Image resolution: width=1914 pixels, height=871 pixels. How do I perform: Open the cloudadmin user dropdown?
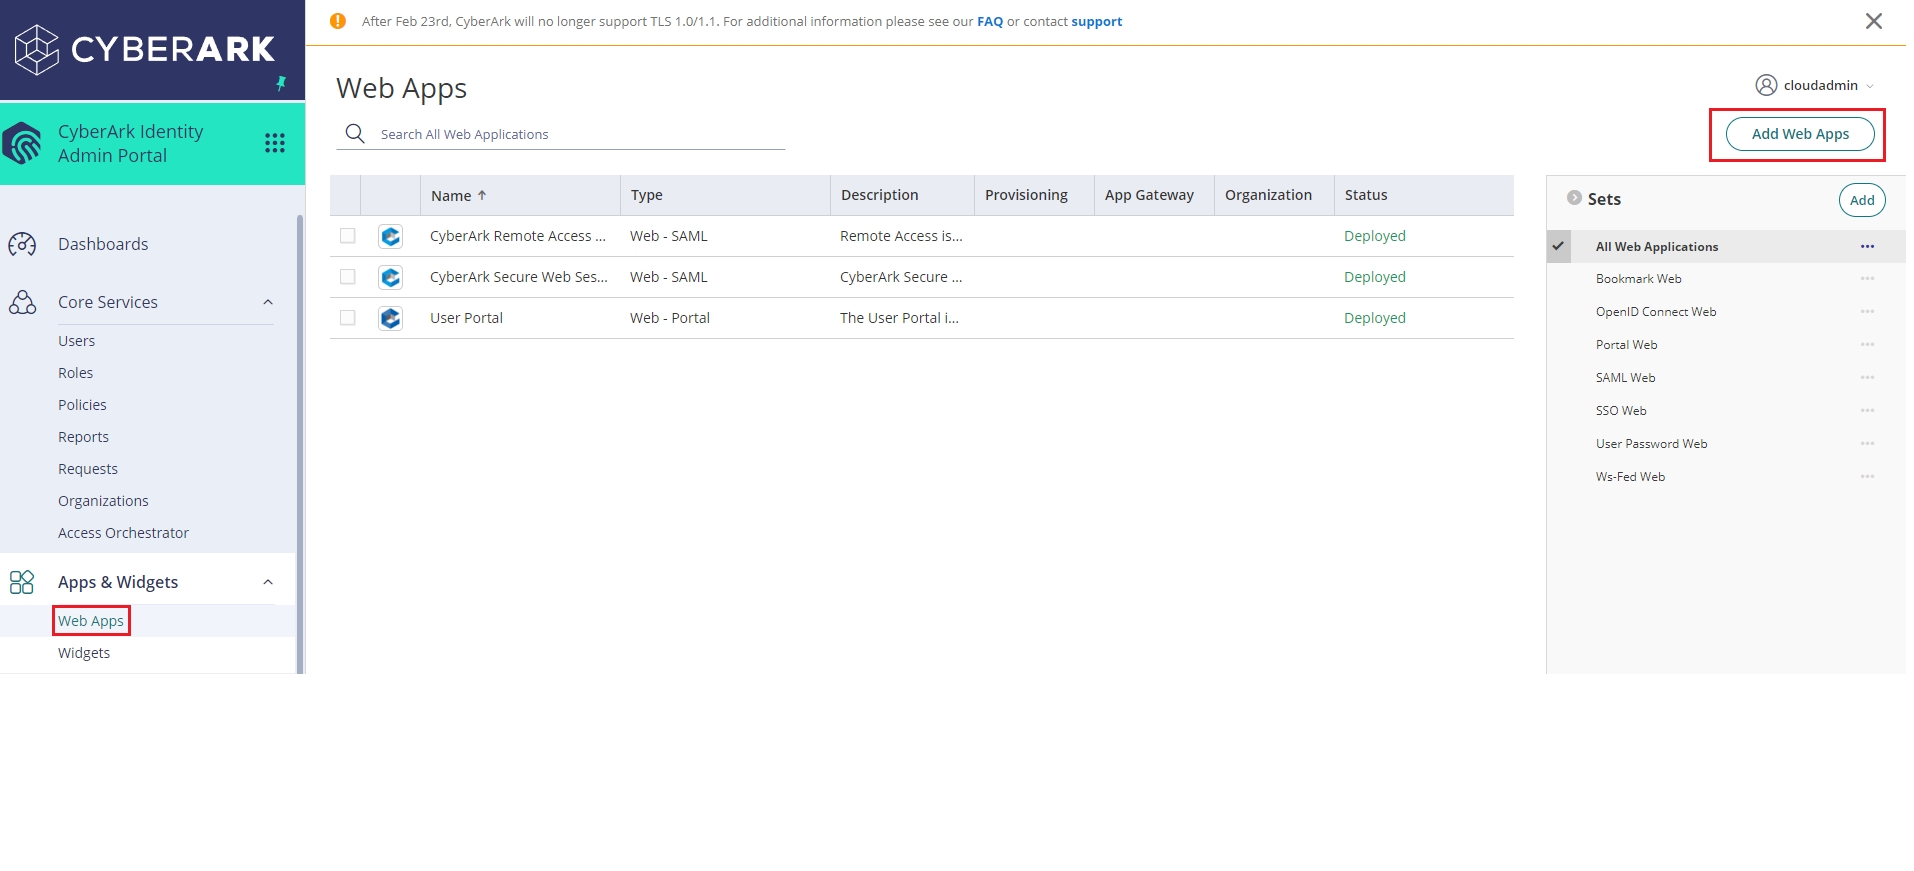pyautogui.click(x=1816, y=85)
